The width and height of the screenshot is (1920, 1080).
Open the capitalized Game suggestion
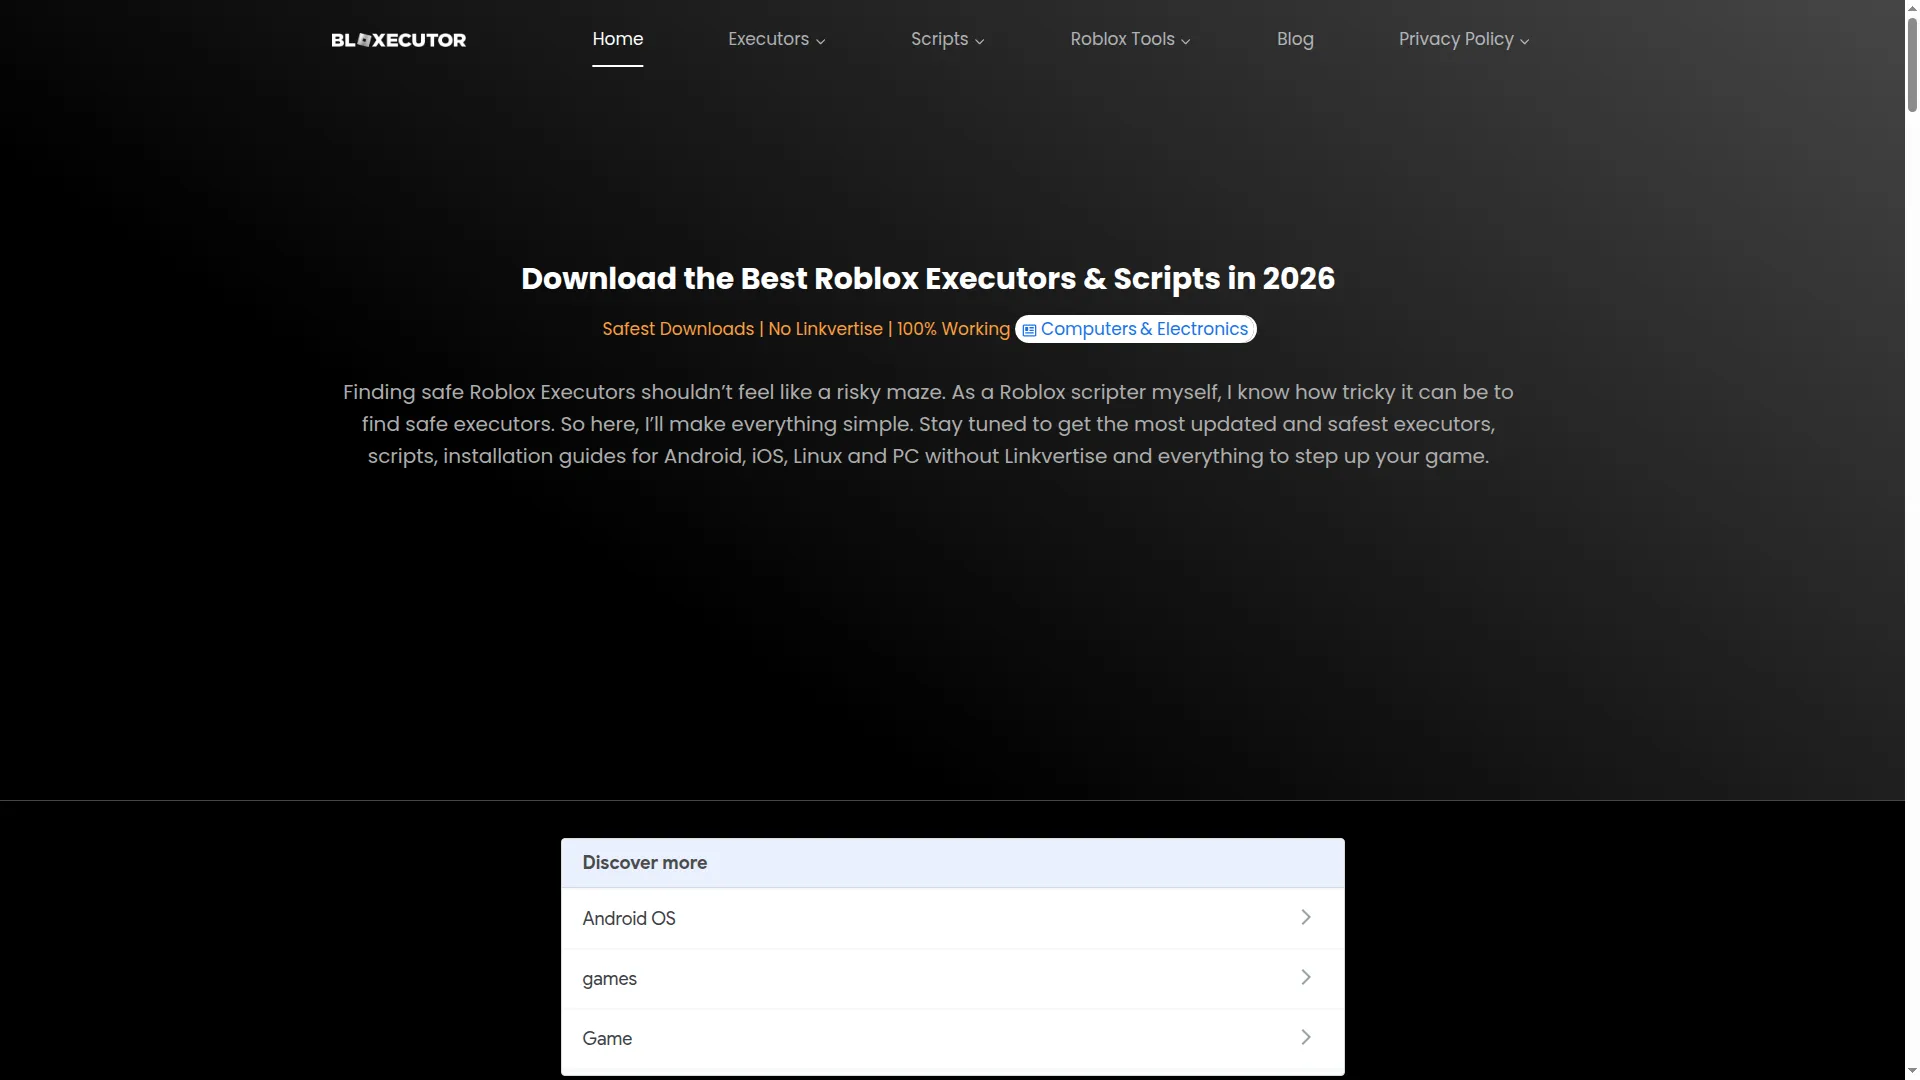[952, 1038]
